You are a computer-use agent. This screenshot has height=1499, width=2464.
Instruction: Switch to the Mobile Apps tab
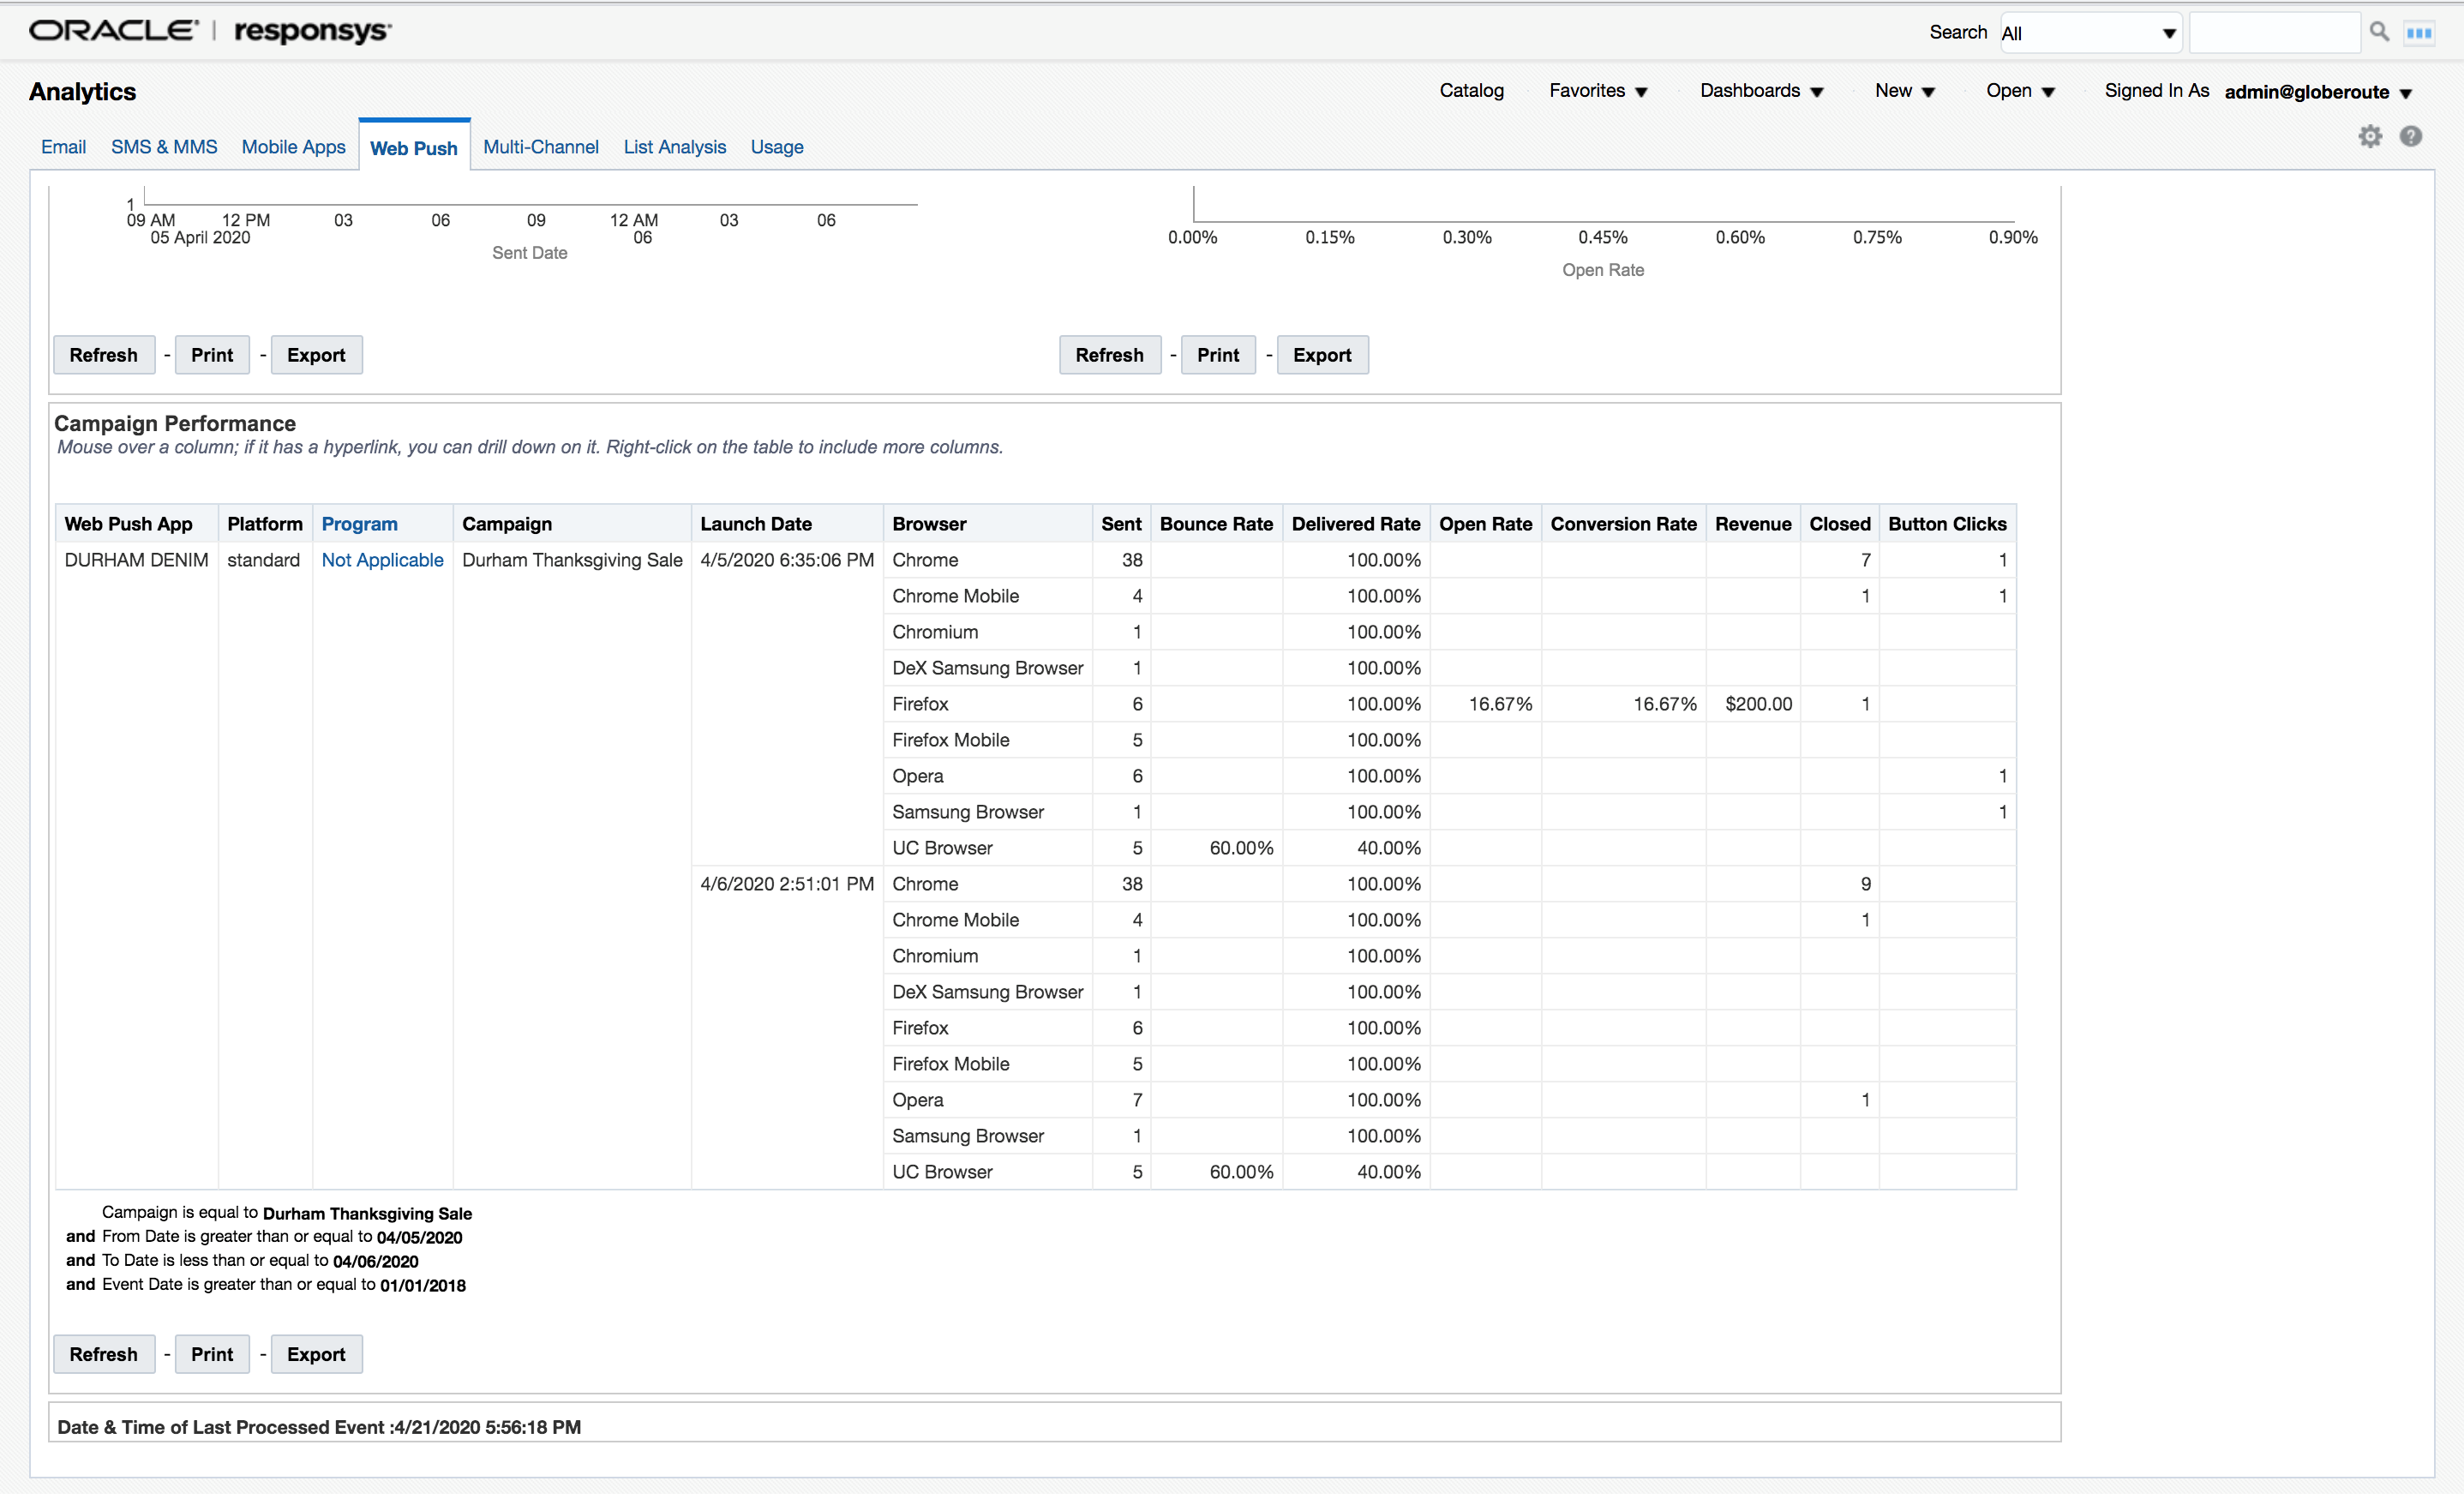[293, 147]
